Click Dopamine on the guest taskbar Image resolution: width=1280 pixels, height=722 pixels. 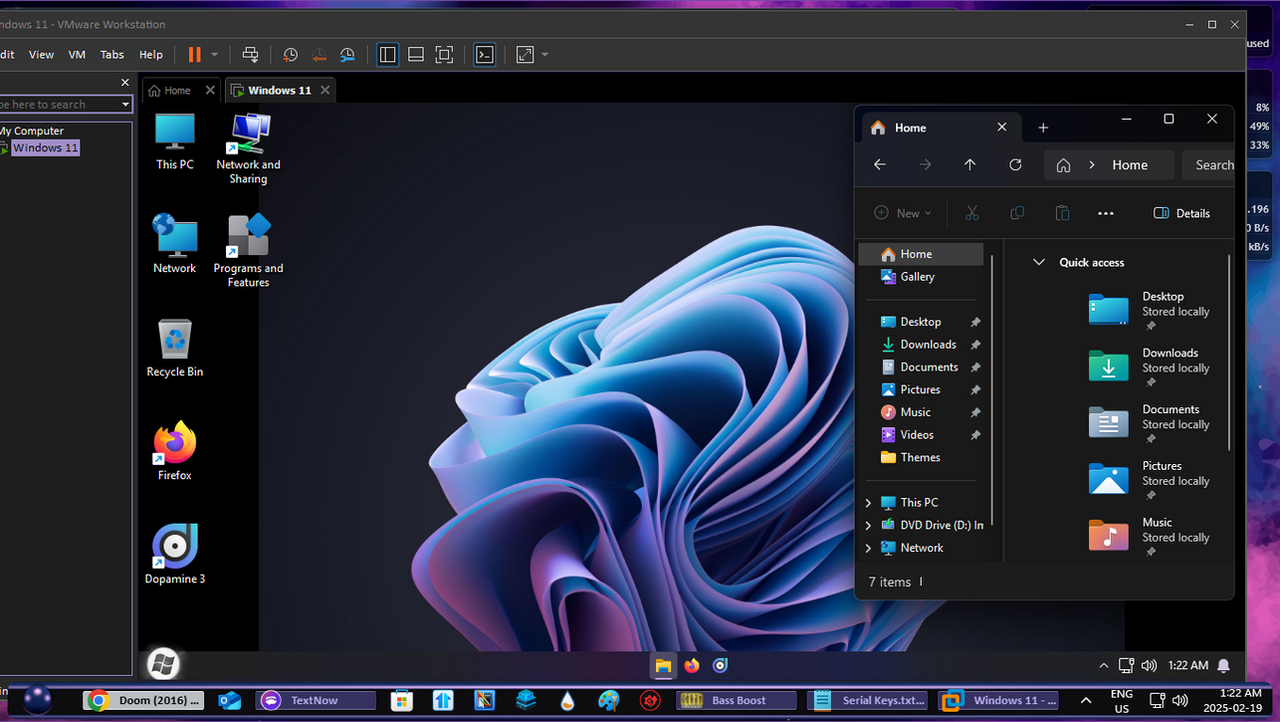click(720, 665)
